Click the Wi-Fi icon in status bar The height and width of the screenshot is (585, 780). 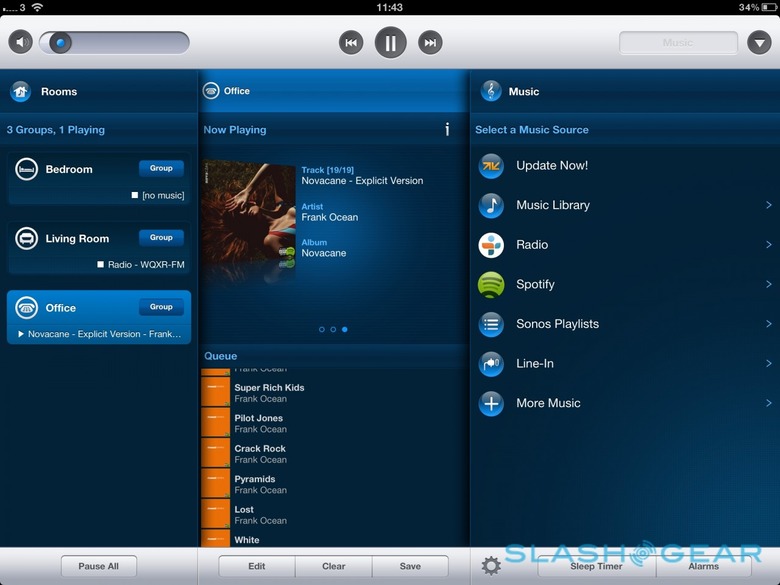coord(37,7)
